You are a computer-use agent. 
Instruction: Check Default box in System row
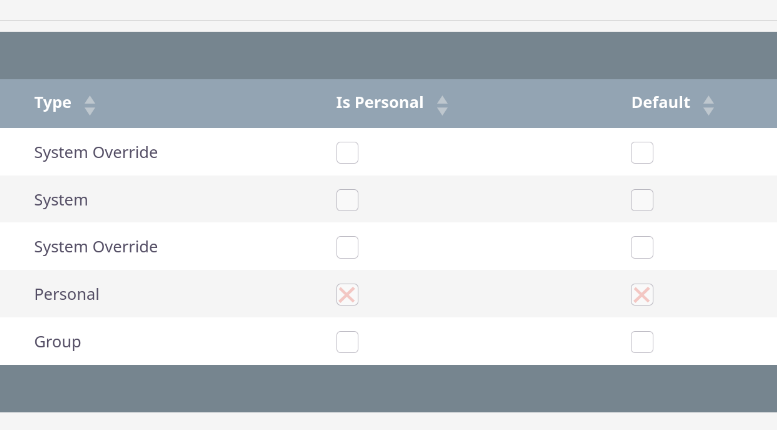coord(642,200)
